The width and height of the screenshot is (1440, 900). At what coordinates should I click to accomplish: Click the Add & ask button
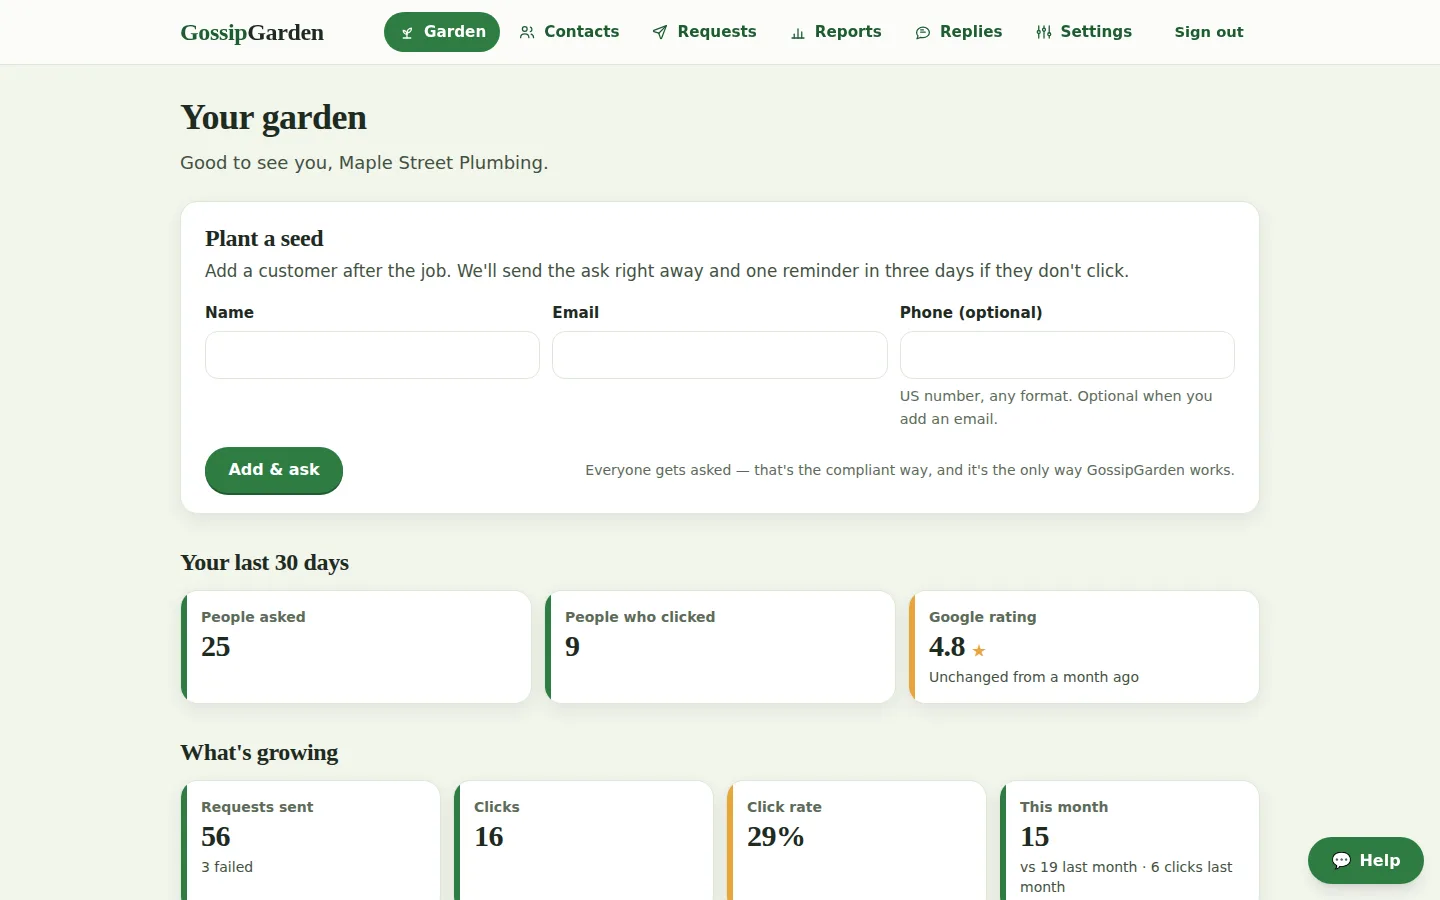click(274, 470)
